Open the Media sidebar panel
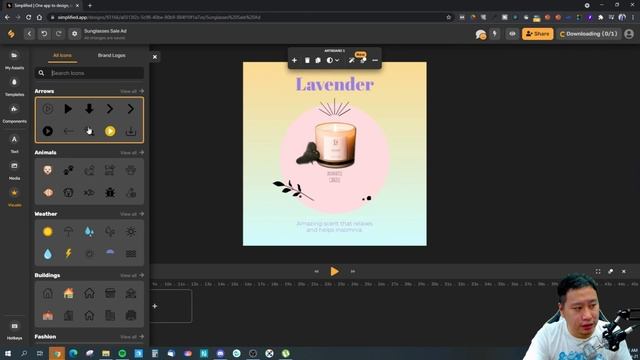This screenshot has height=360, width=640. pyautogui.click(x=14, y=171)
